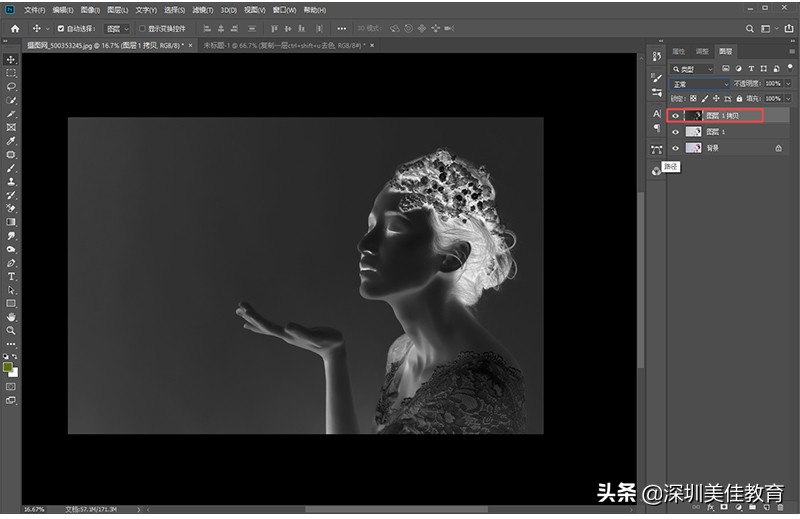The width and height of the screenshot is (800, 519).
Task: Select the Crop tool
Action: 11,114
